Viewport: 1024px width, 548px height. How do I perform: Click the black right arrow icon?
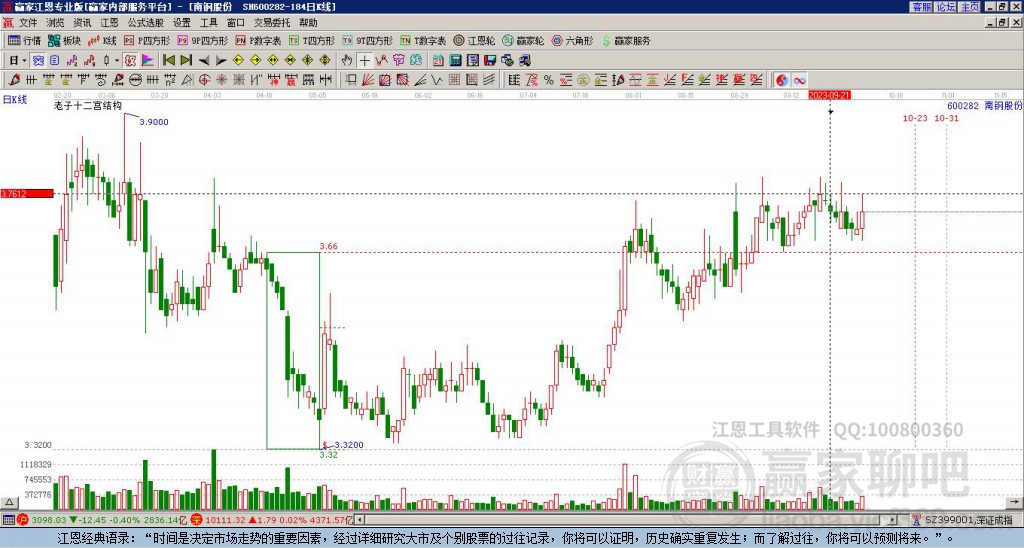tap(221, 61)
